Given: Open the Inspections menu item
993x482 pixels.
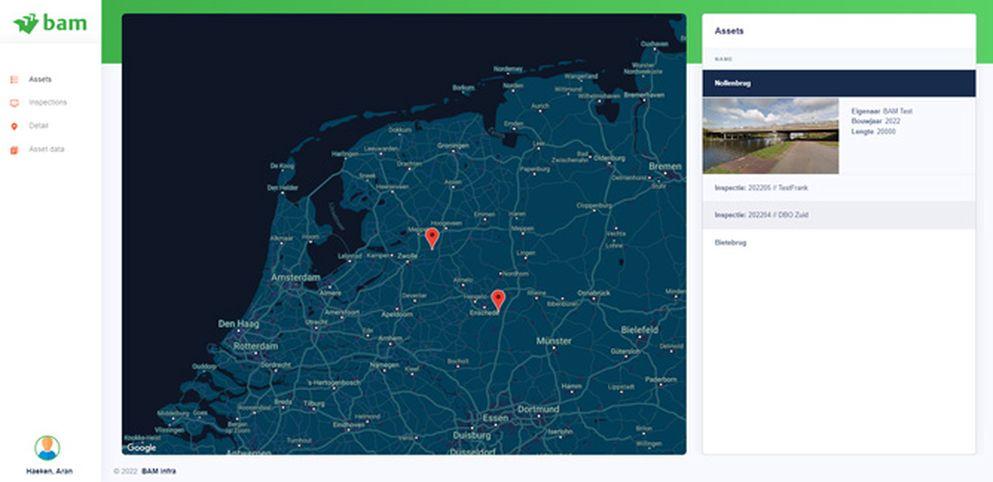Looking at the screenshot, I should [47, 103].
